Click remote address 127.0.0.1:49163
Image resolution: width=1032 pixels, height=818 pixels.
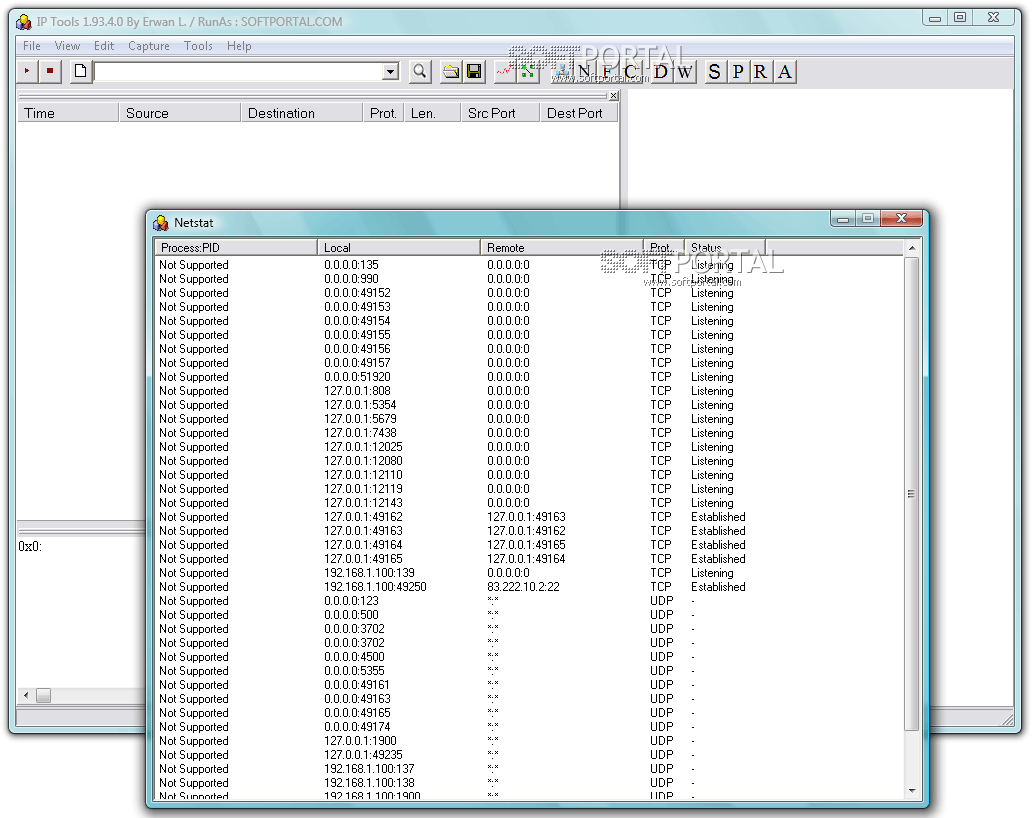pos(526,517)
